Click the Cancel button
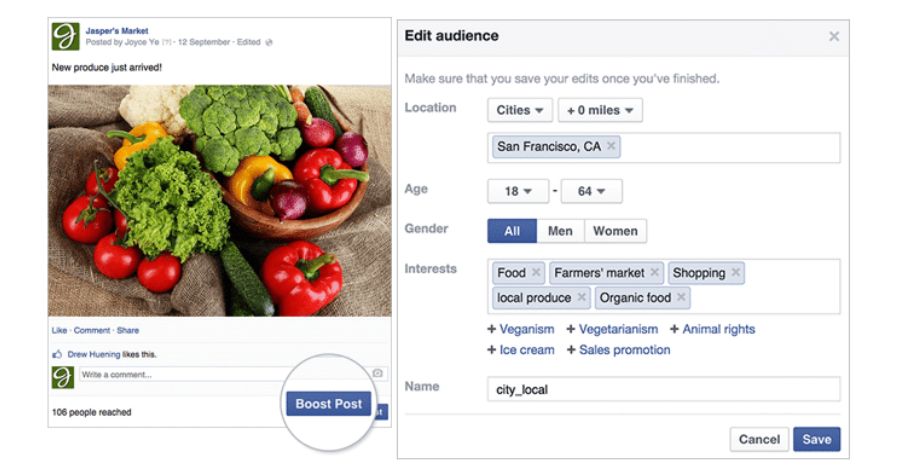Screen dimensions: 900x469 759,439
